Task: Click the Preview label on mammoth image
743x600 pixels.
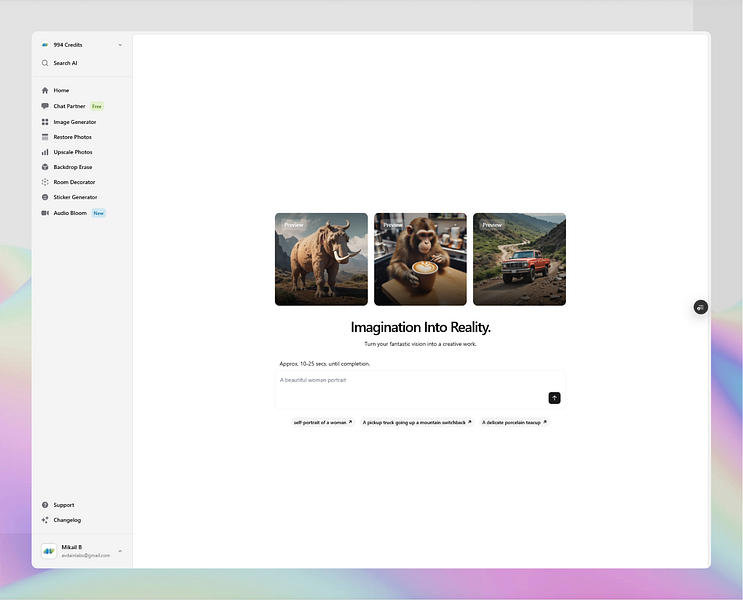Action: [x=294, y=225]
